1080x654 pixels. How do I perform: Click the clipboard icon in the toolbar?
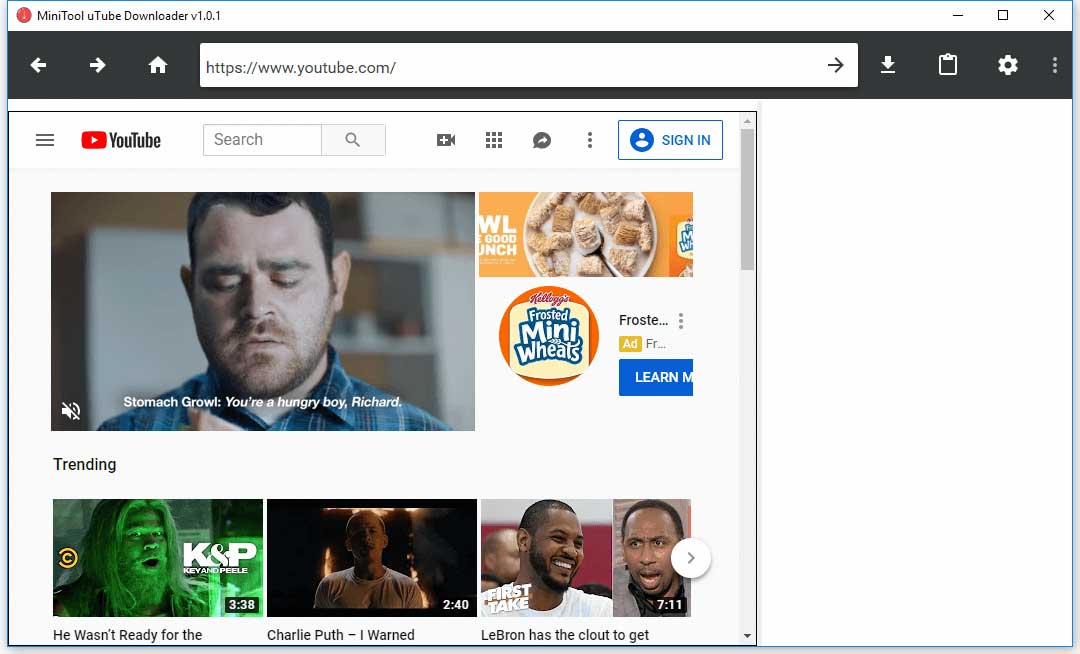pyautogui.click(x=947, y=65)
